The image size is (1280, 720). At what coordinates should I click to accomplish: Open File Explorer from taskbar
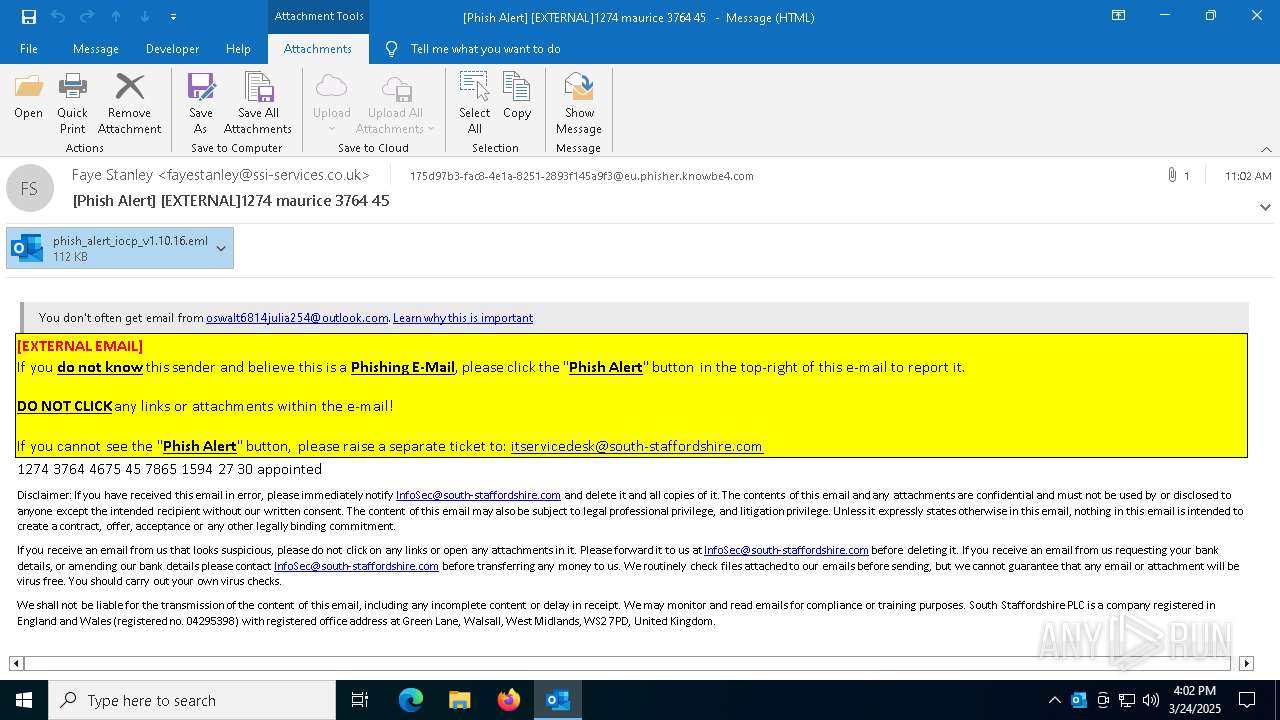(460, 700)
